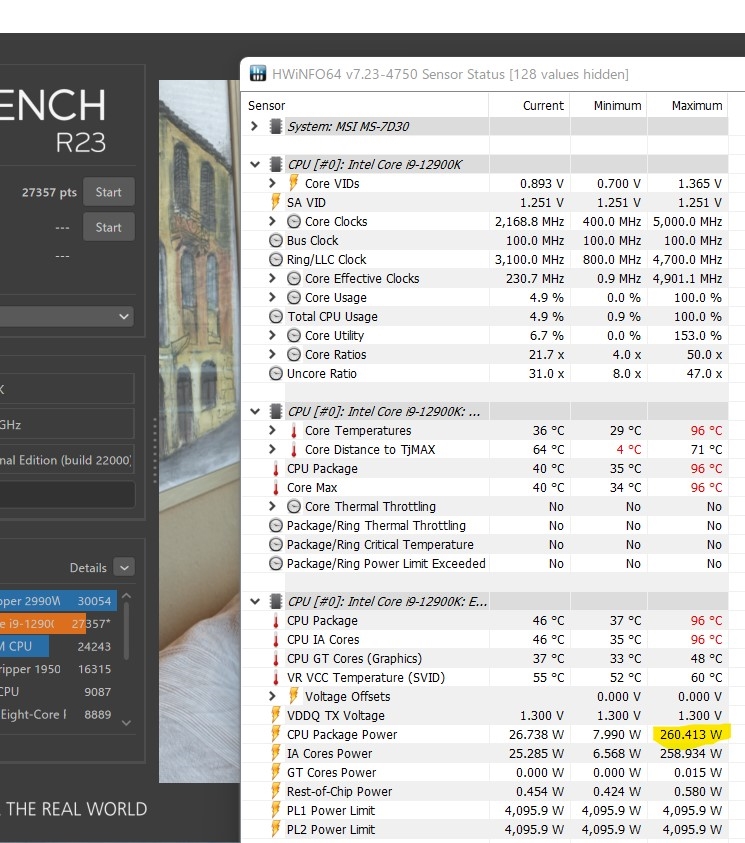
Task: Select the highlighted i9-12900 ranking entry 27357
Action: [x=58, y=624]
